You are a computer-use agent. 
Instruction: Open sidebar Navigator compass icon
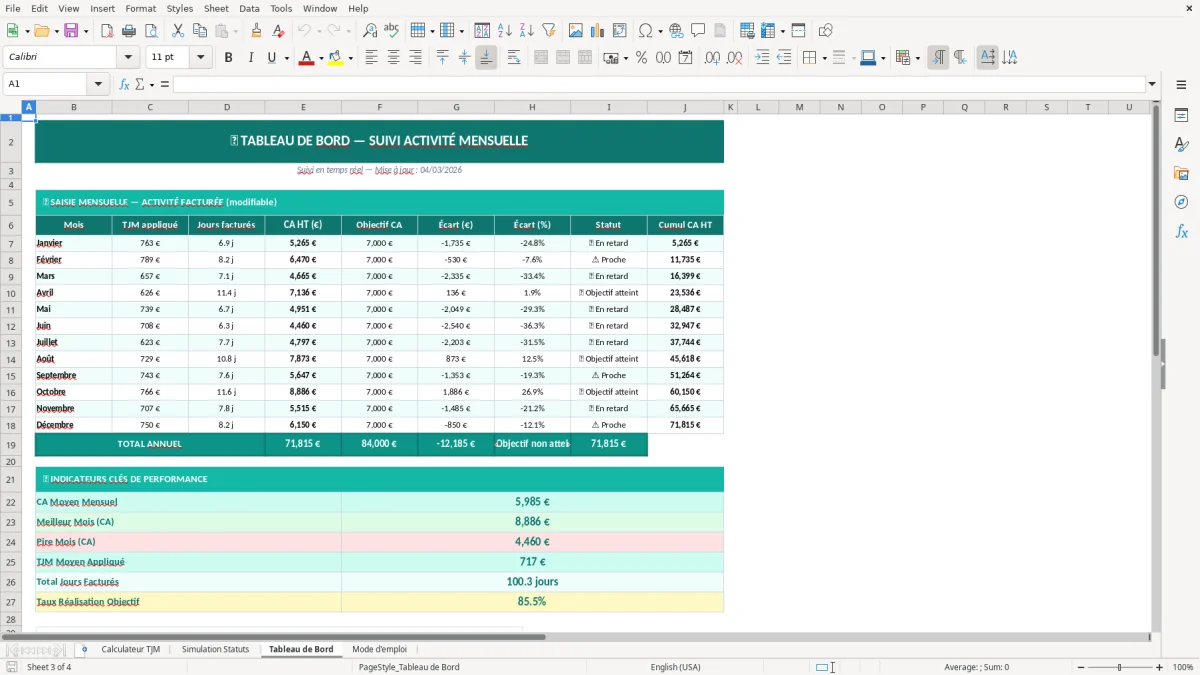tap(1181, 202)
